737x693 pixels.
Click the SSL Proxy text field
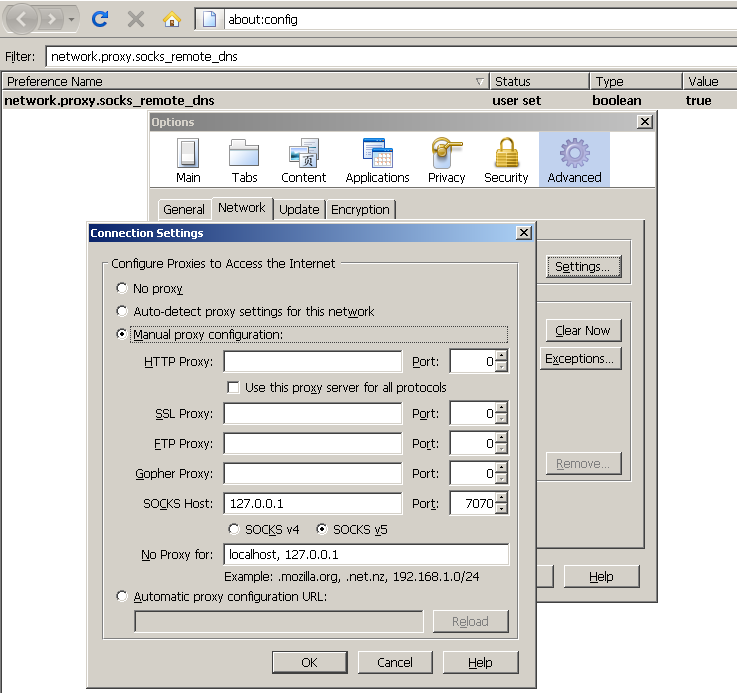pyautogui.click(x=313, y=413)
